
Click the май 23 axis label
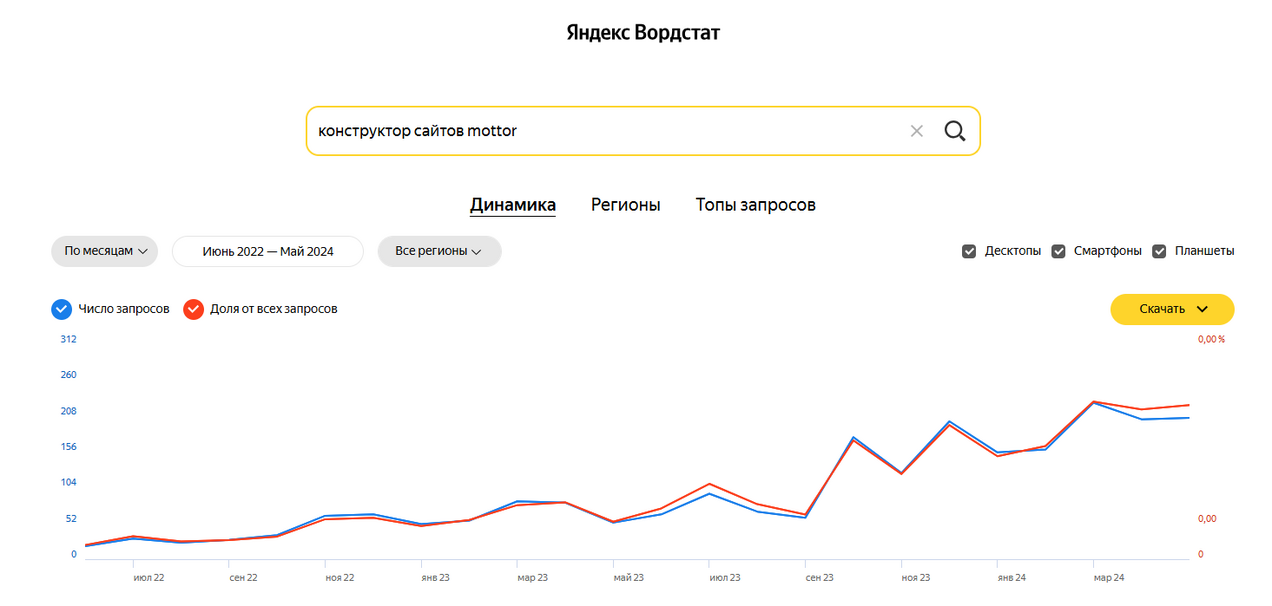(628, 578)
